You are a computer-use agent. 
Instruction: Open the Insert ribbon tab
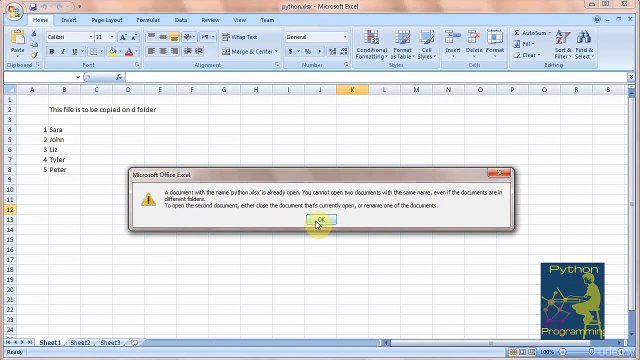click(69, 20)
